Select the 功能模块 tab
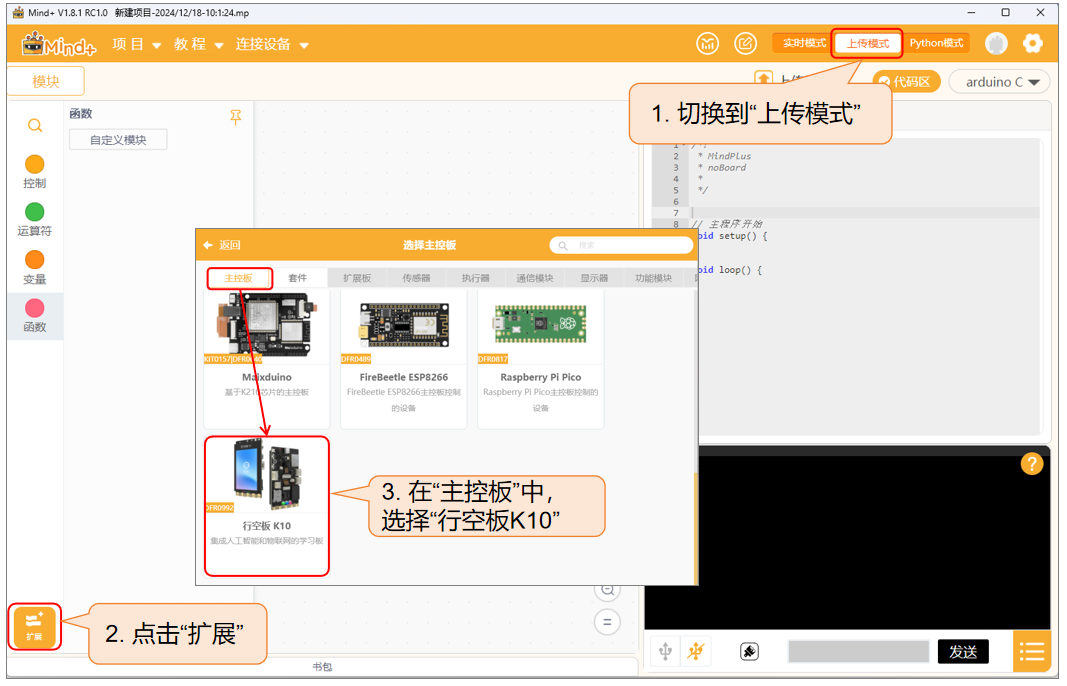Image resolution: width=1067 pixels, height=686 pixels. (x=653, y=278)
